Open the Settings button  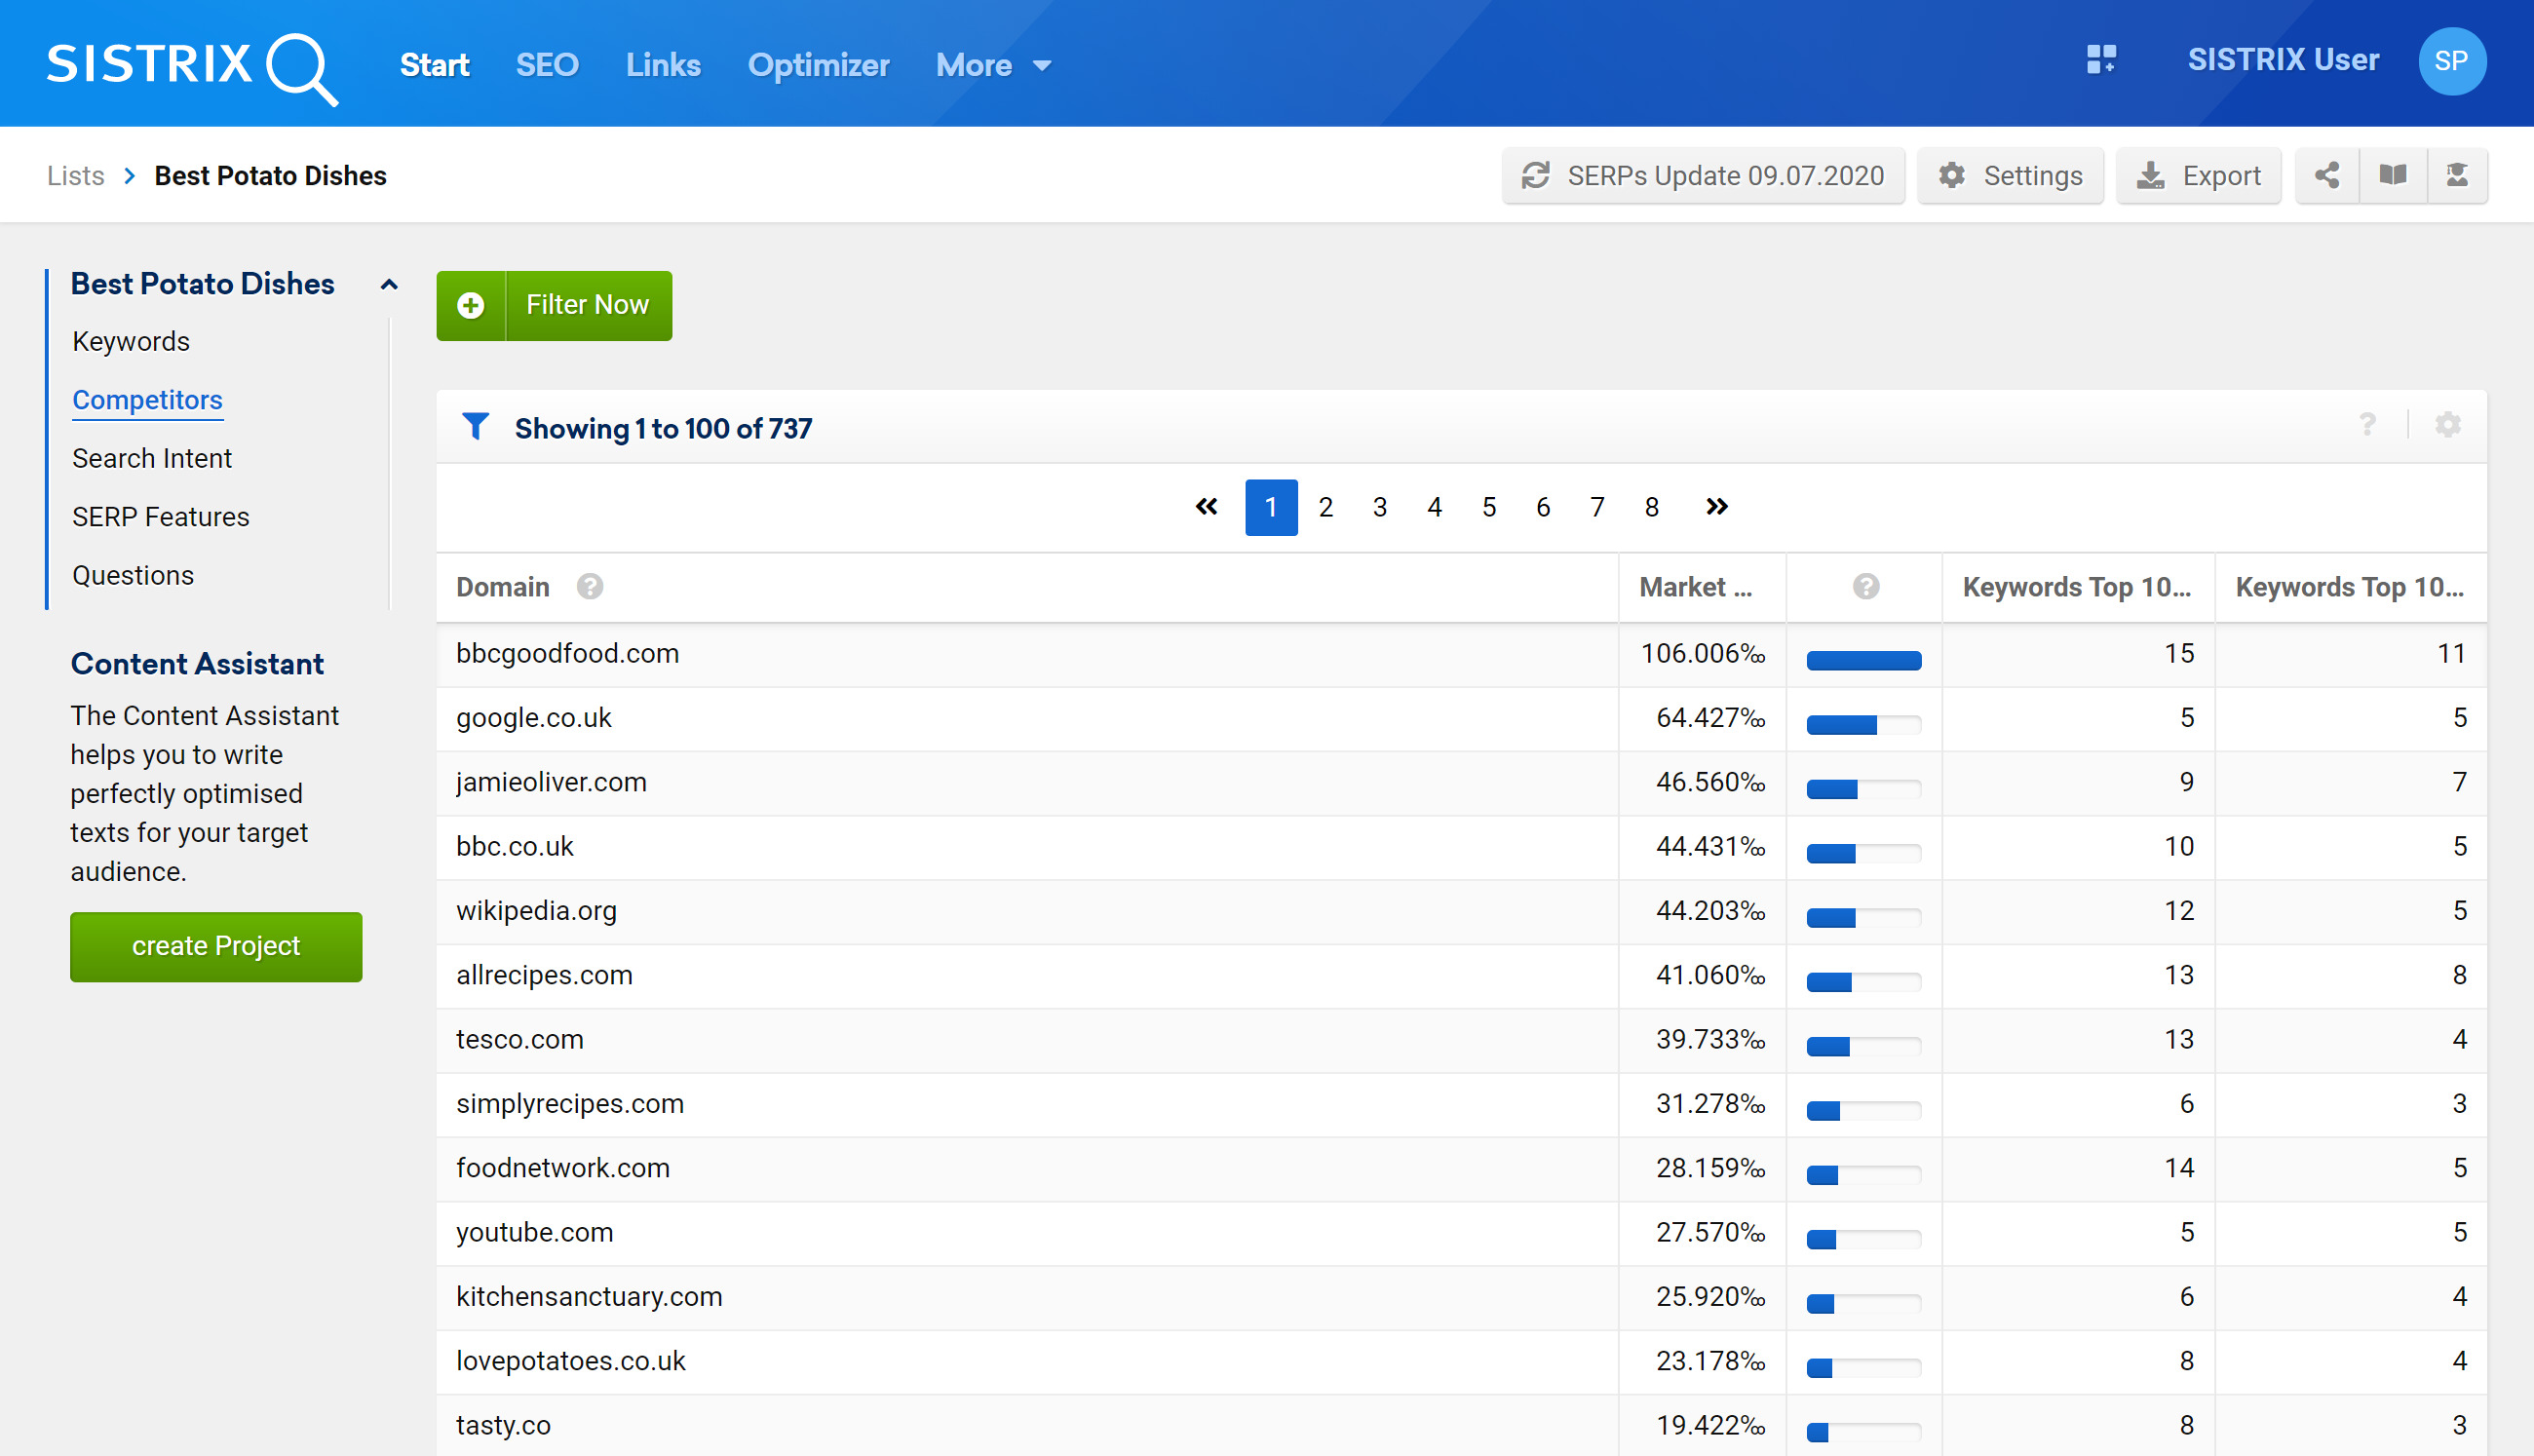pyautogui.click(x=2010, y=176)
